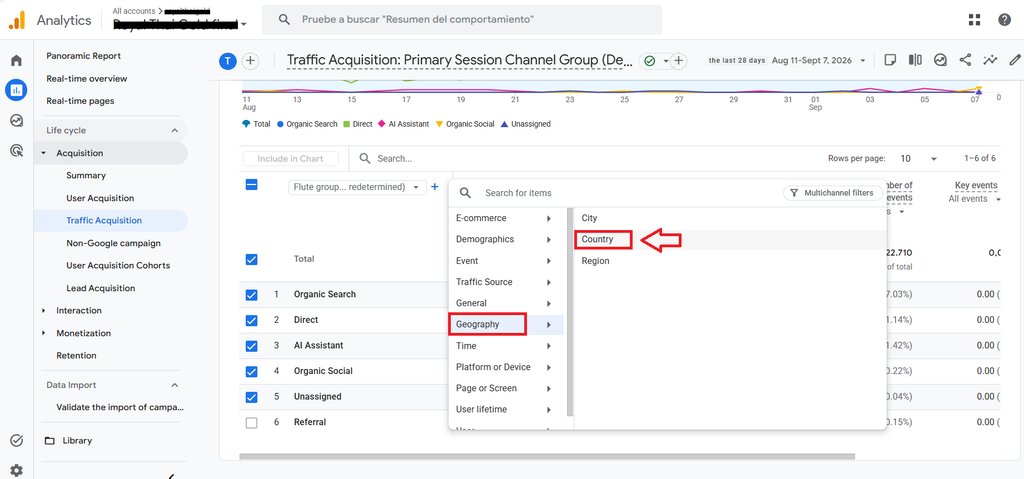Customize report with pencil icon
The width and height of the screenshot is (1024, 479).
click(1014, 60)
